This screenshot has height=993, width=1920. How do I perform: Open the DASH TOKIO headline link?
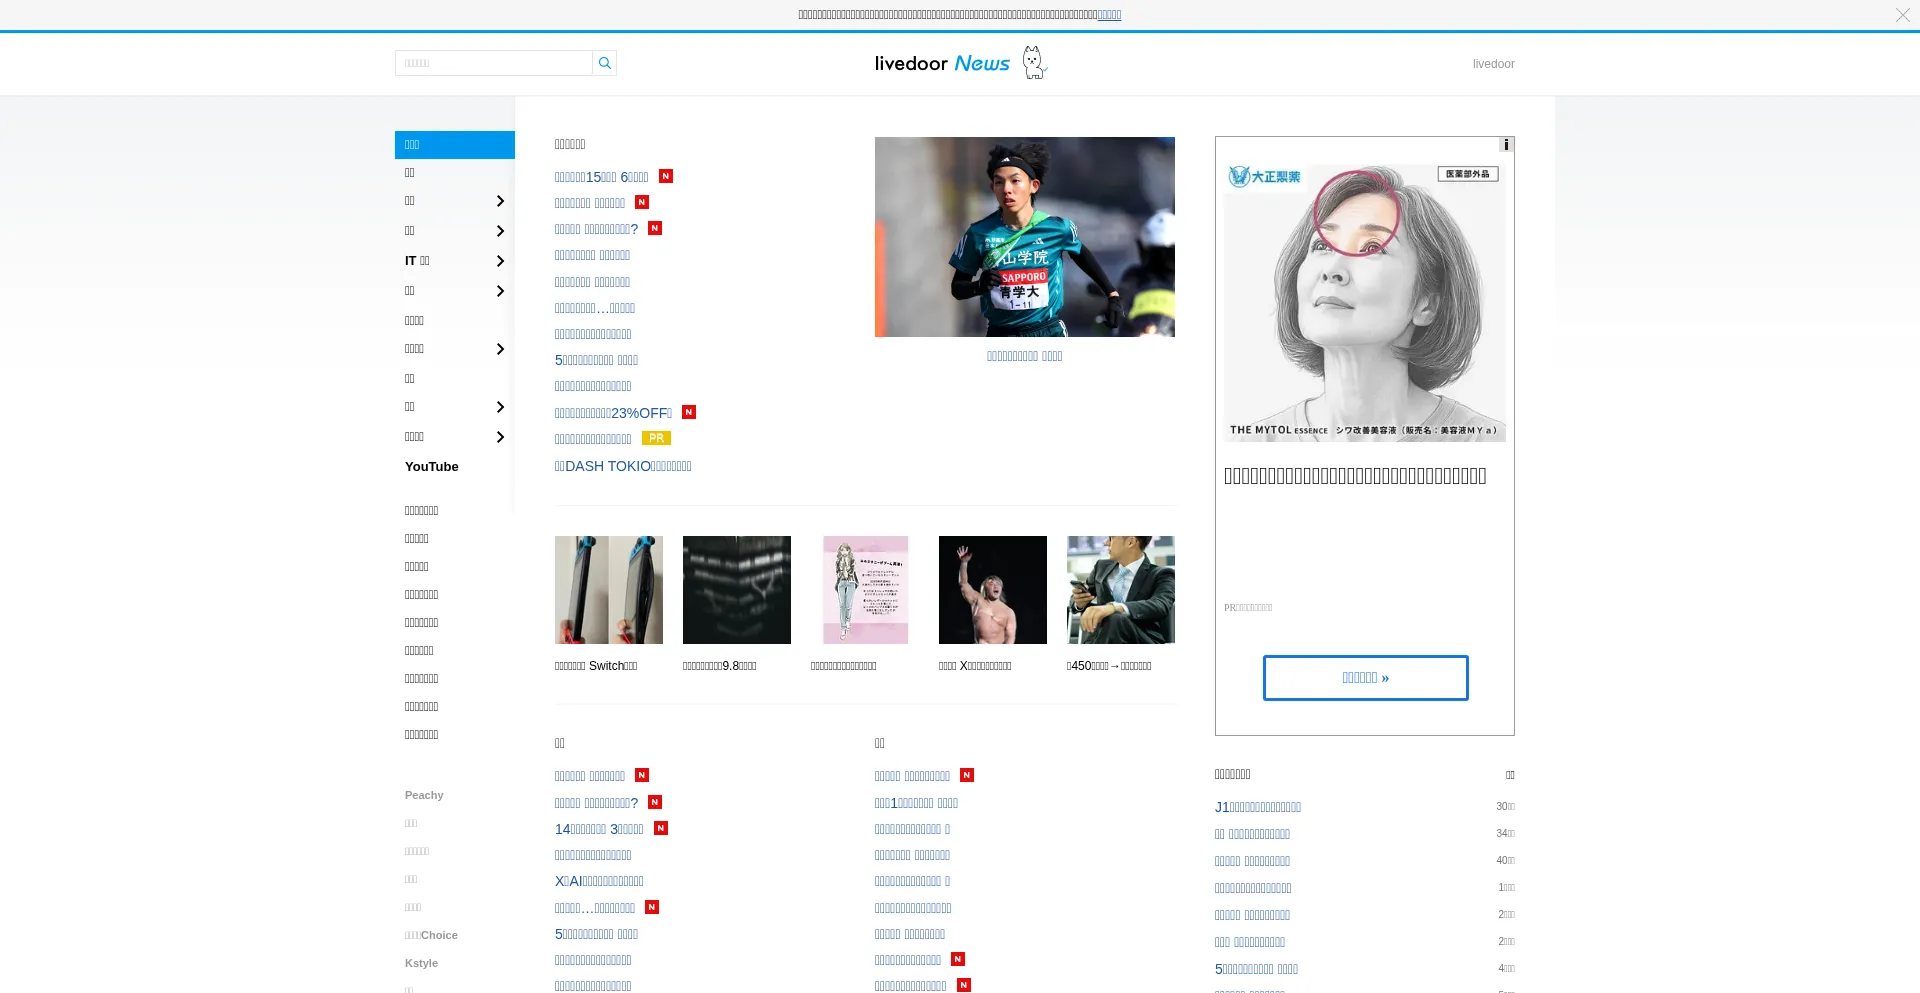623,466
